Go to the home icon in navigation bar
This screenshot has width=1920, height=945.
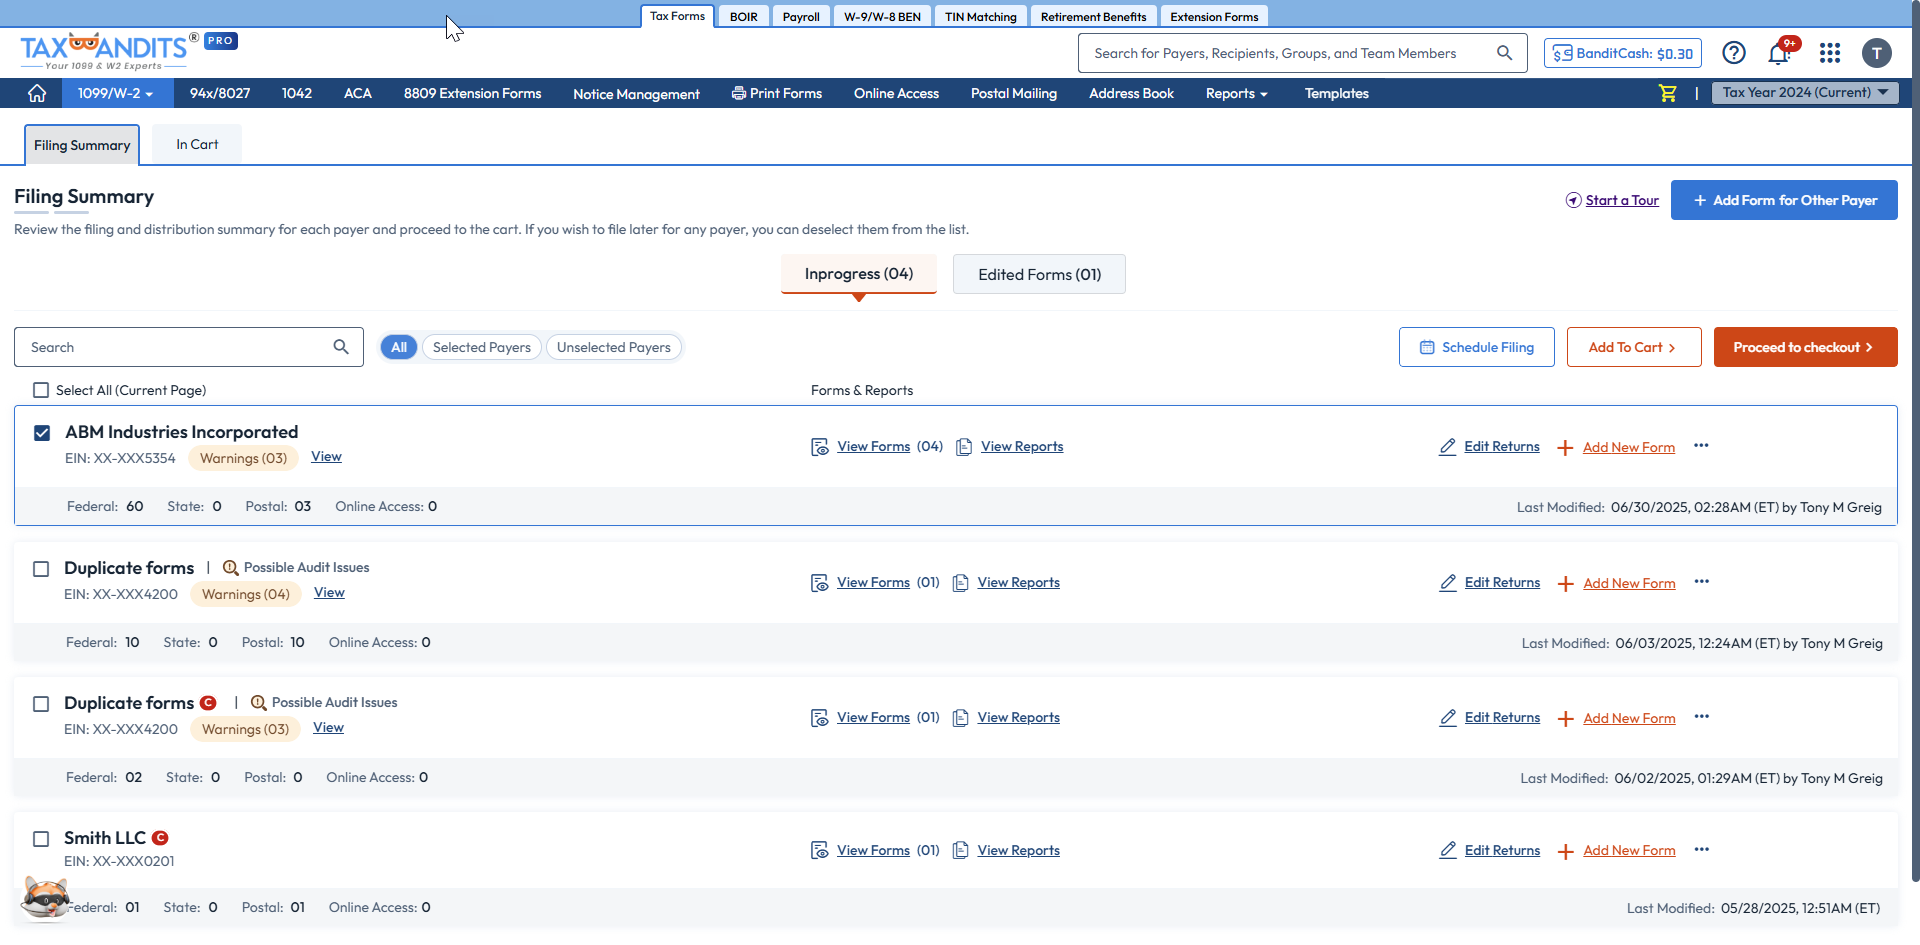pyautogui.click(x=37, y=93)
